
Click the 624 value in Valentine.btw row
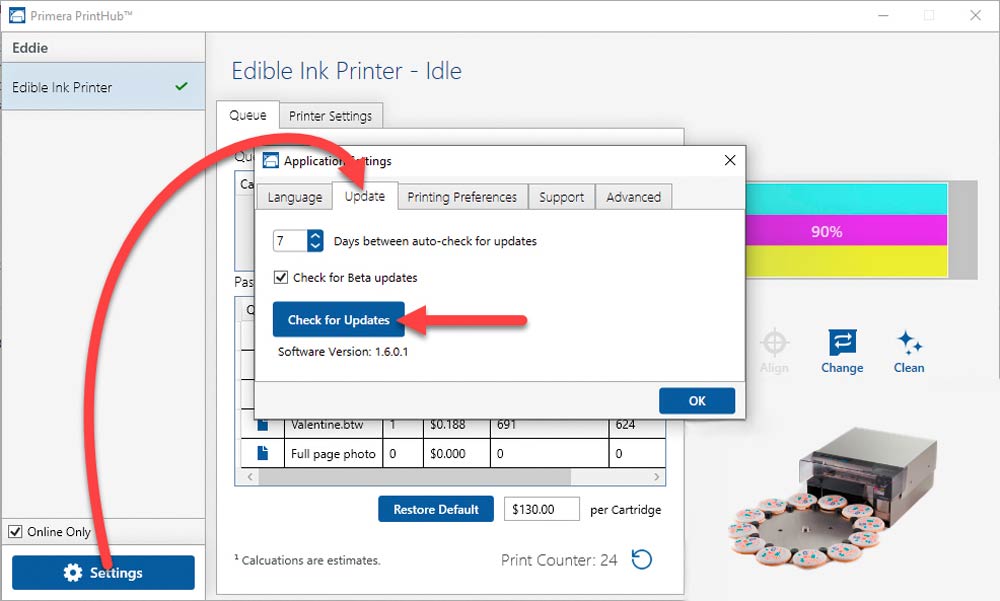pos(625,425)
